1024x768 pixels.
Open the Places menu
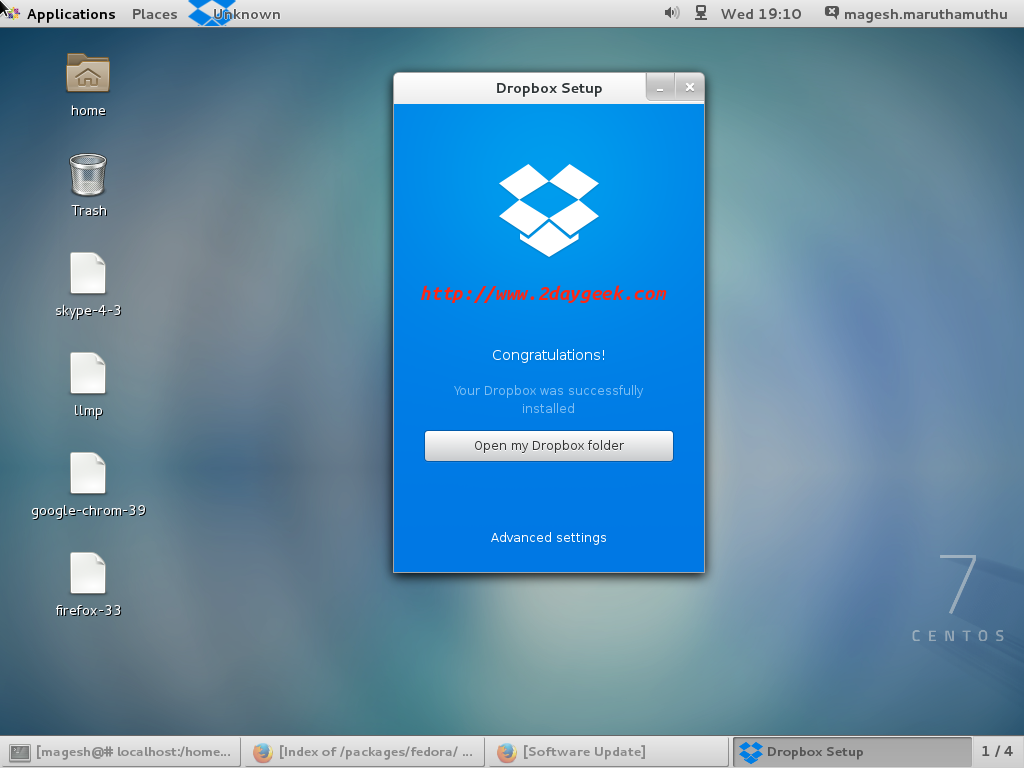pyautogui.click(x=154, y=14)
